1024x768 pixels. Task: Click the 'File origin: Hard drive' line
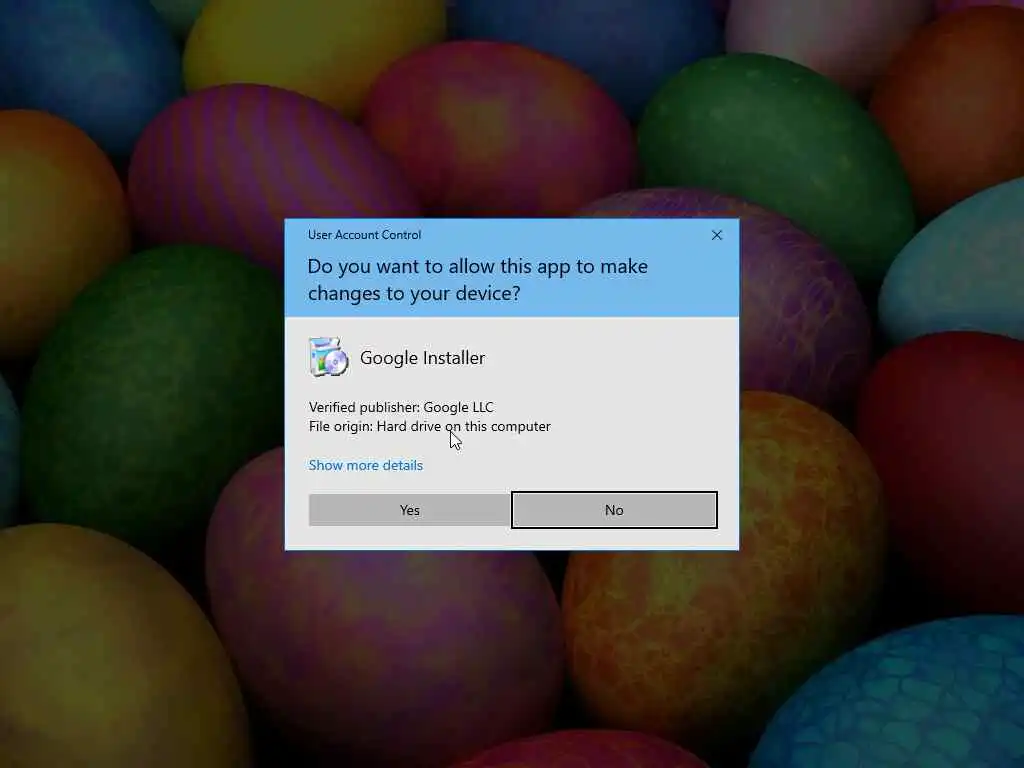click(430, 426)
